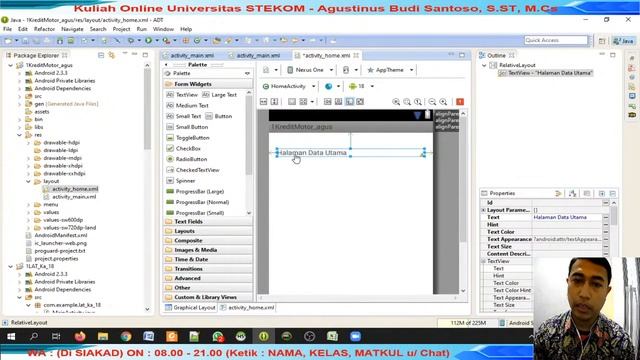Screen dimensions: 640x360
Task: Open the Navigate menu
Action: [72, 29]
